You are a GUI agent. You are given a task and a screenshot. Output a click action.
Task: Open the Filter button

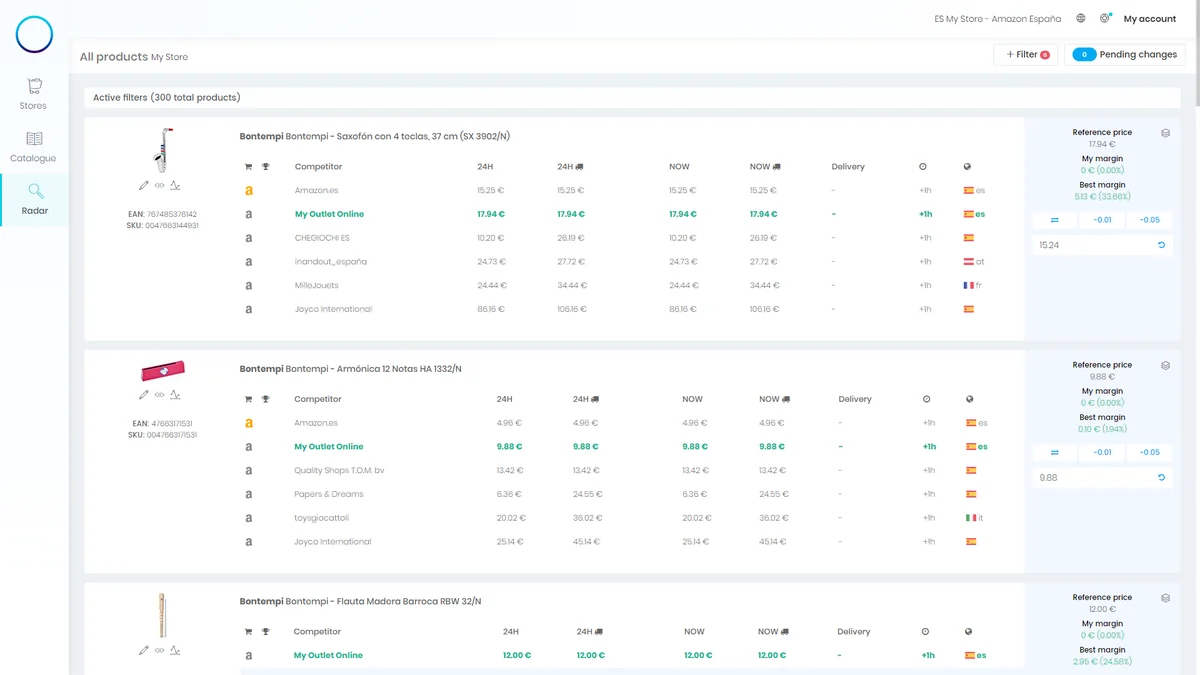1026,55
